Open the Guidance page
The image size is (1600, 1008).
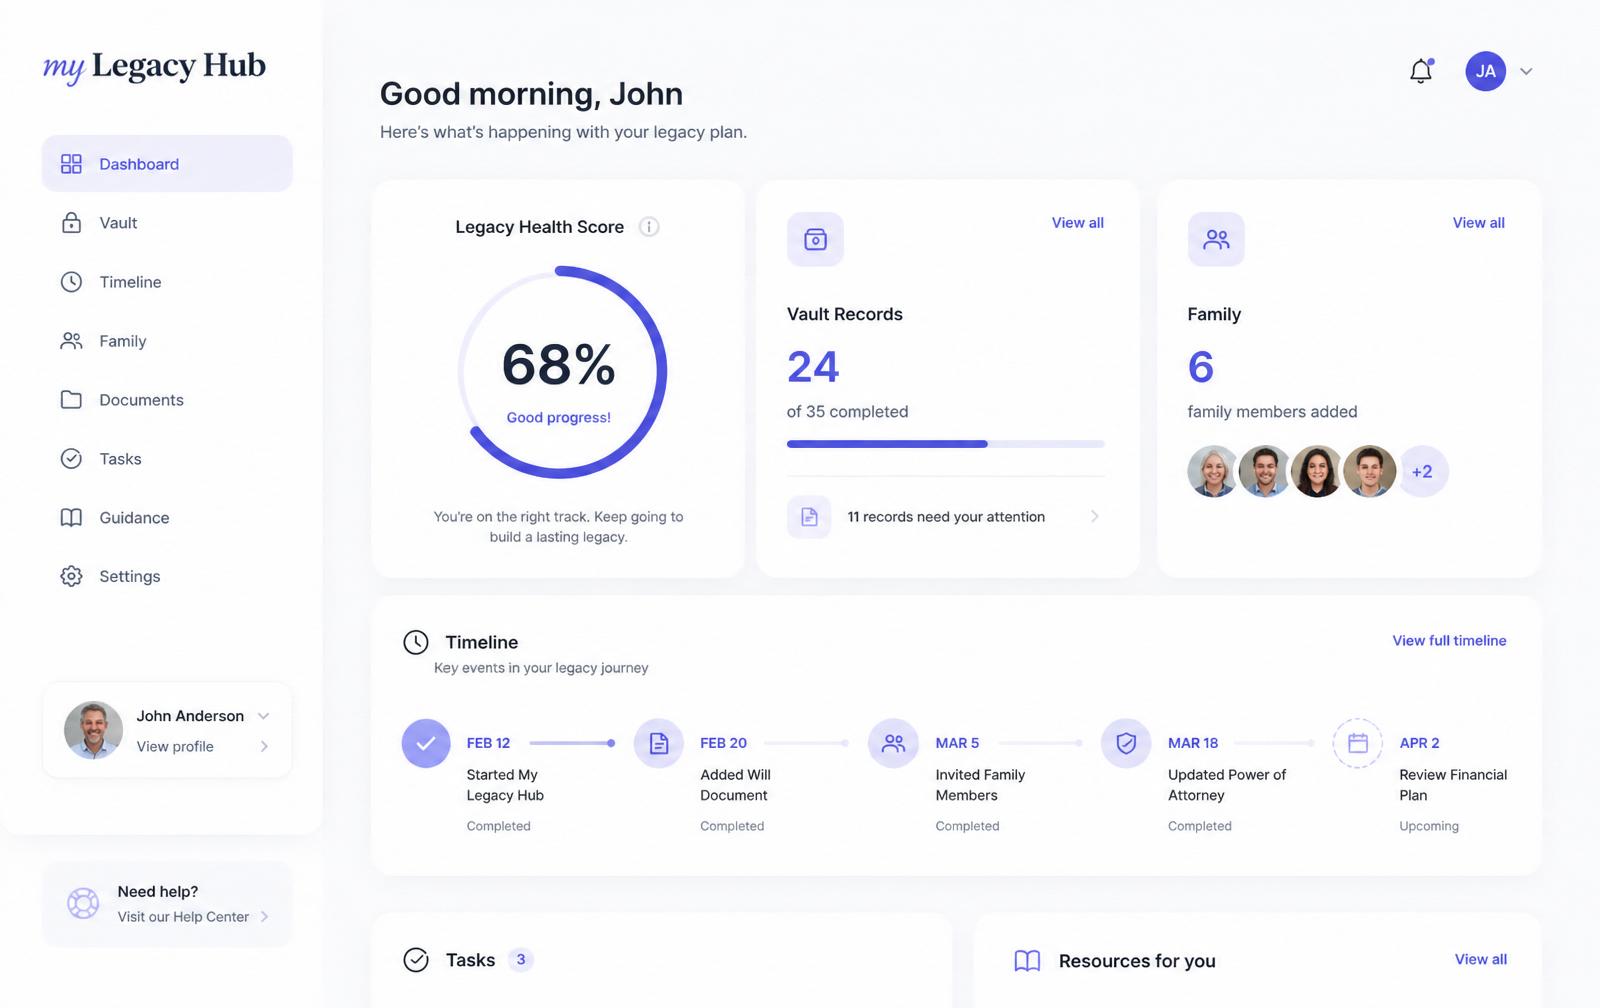click(x=167, y=518)
